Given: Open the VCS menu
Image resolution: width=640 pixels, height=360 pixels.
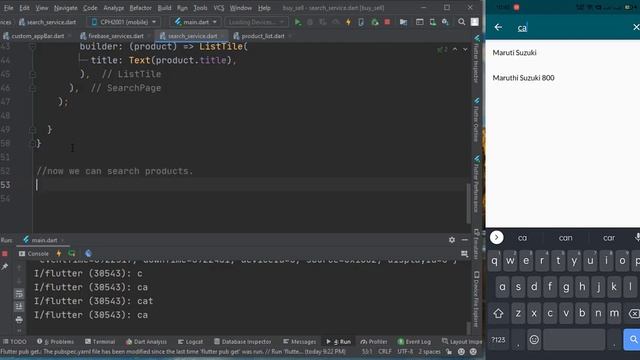Looking at the screenshot, I should point(219,8).
